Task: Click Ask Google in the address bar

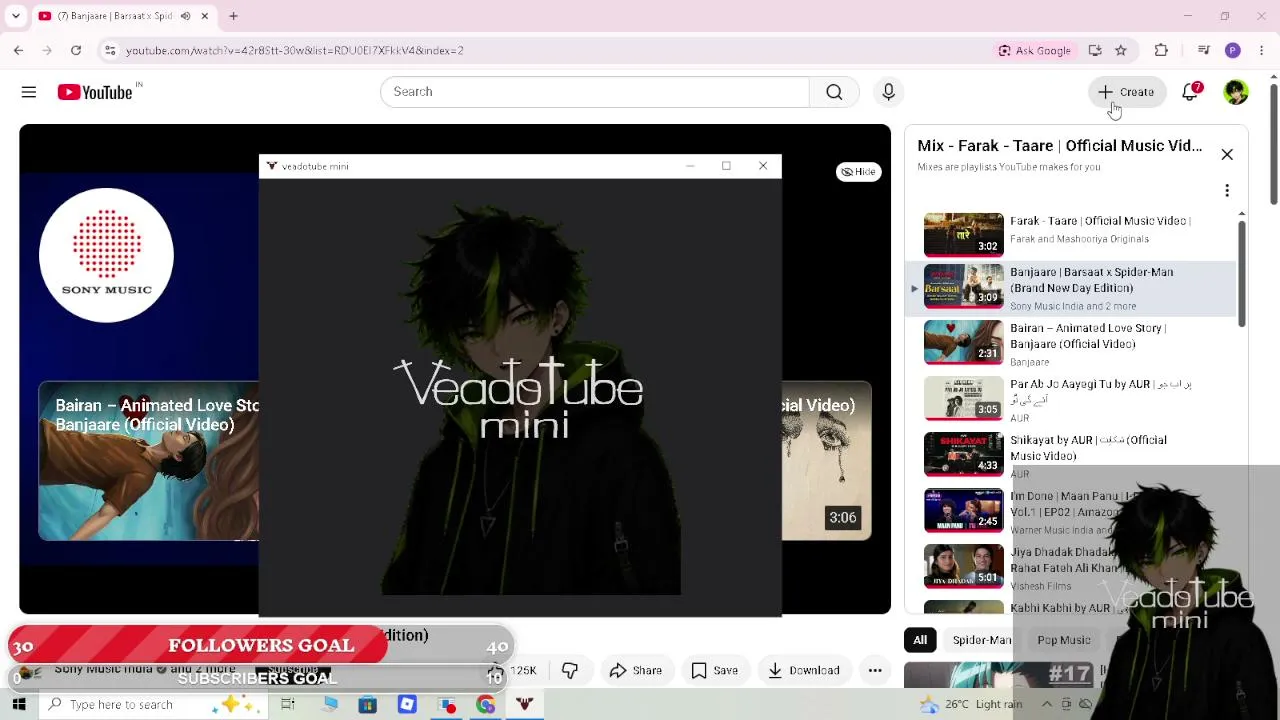Action: click(1034, 50)
